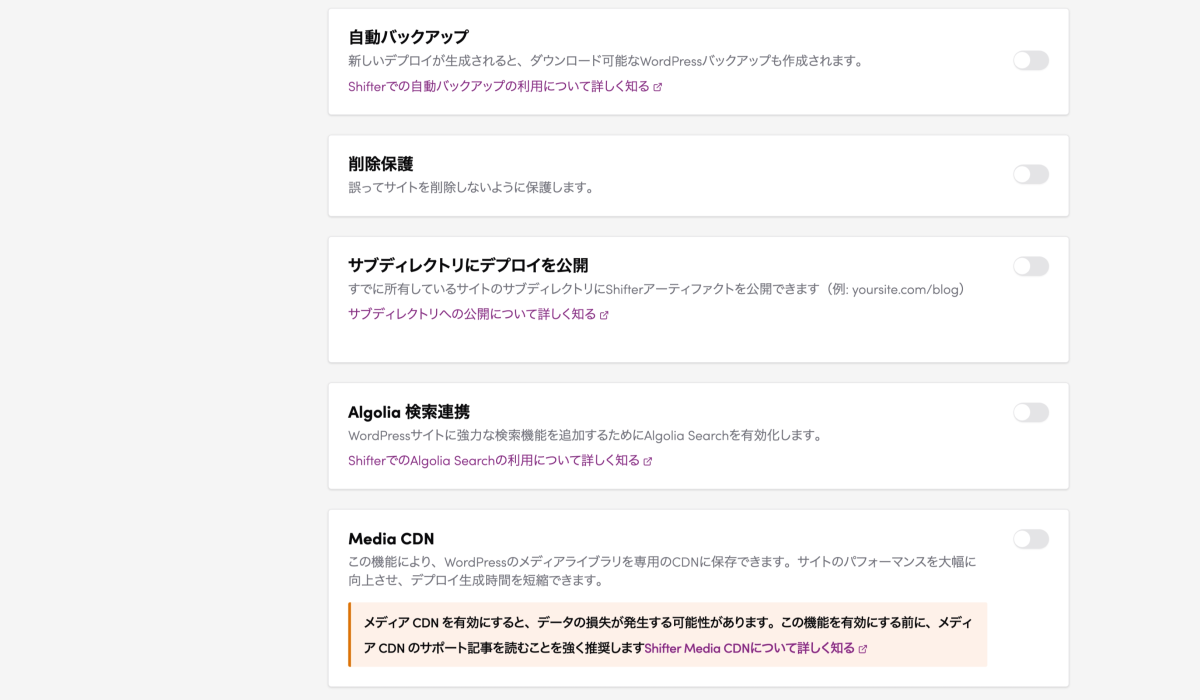Toggle サブディレクトリにデプロイを公開 on

1031,266
